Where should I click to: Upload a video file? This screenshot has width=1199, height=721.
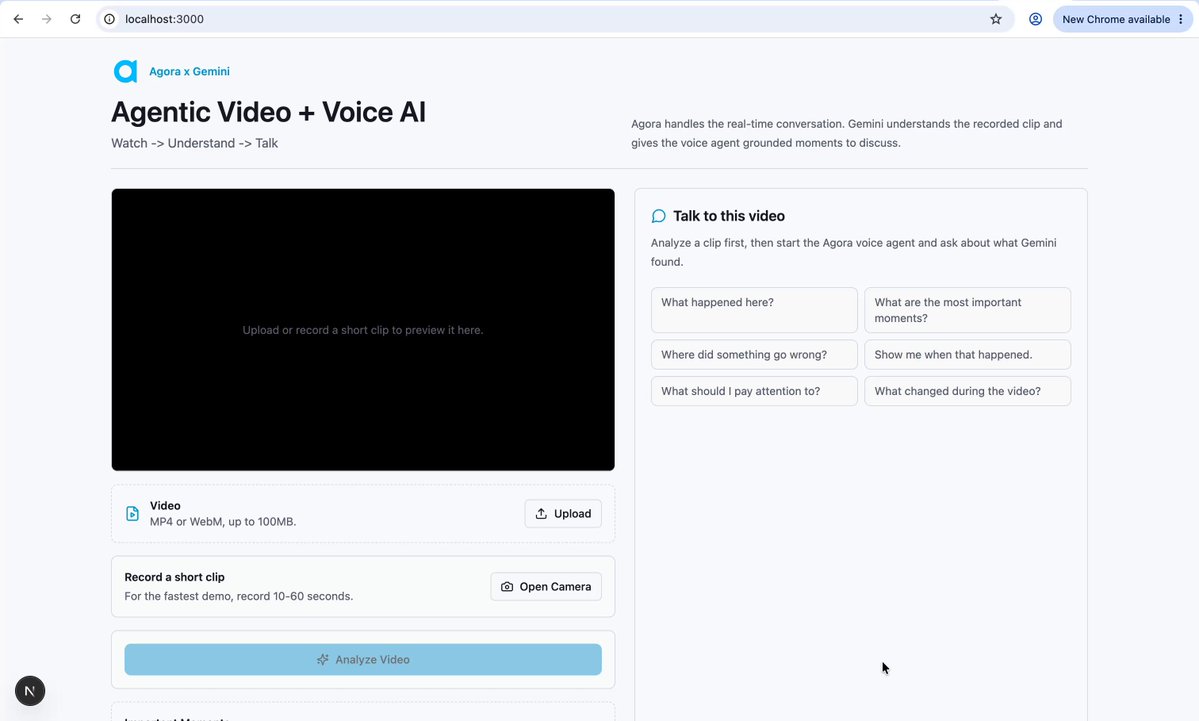(x=563, y=514)
